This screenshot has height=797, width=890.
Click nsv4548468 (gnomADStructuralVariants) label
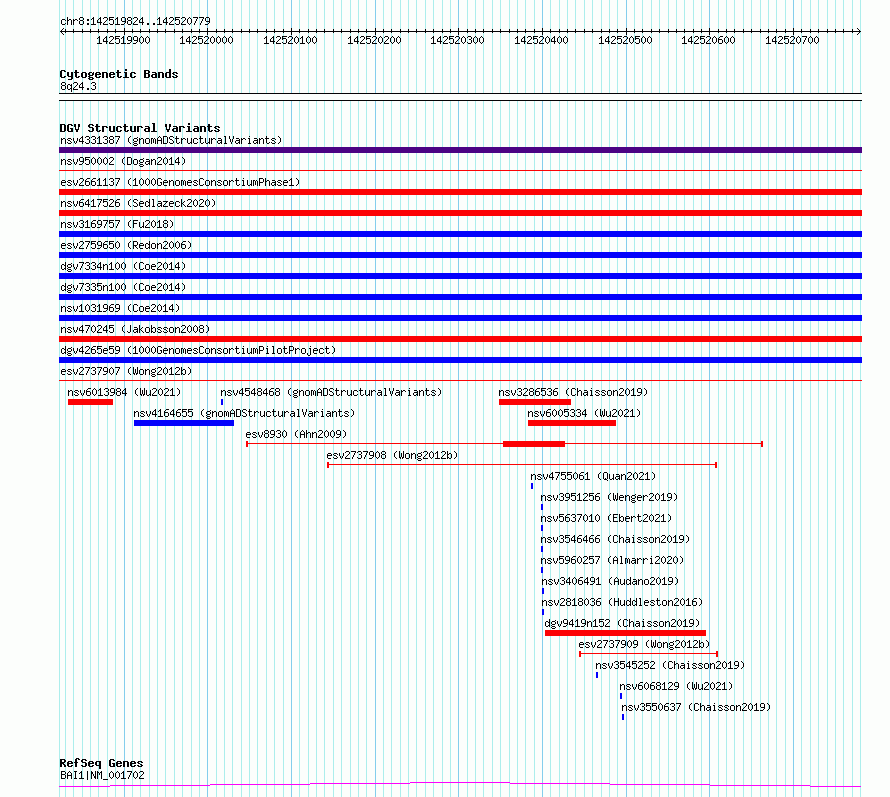[331, 392]
